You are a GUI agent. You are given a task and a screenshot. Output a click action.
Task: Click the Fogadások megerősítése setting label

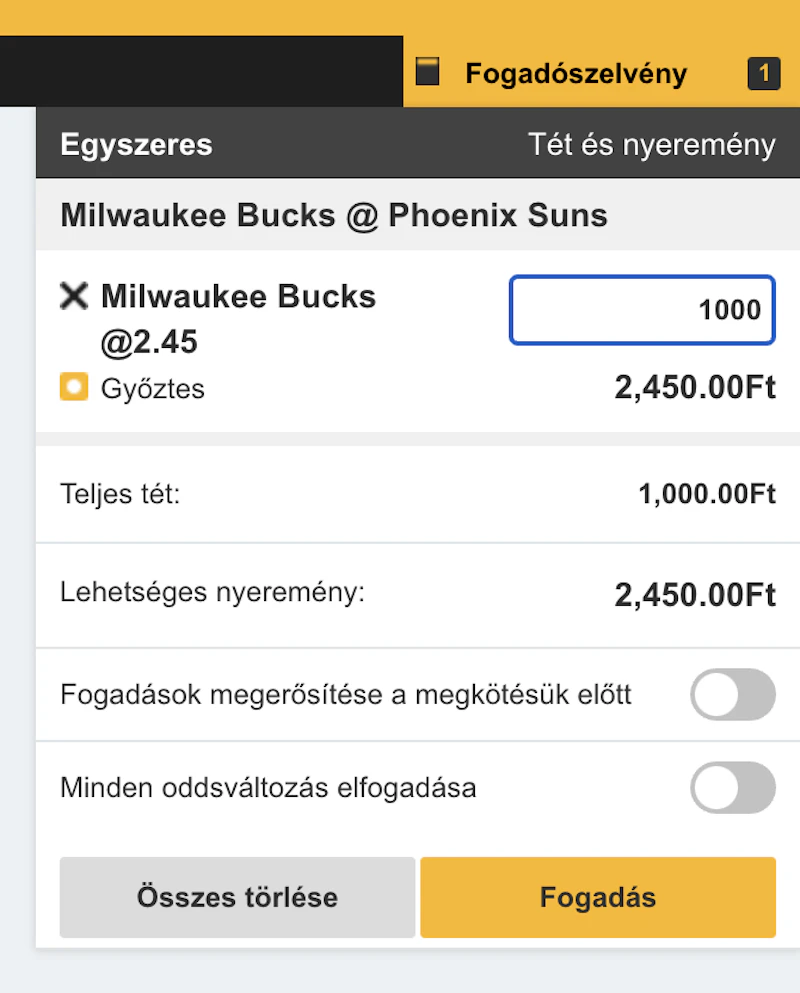pyautogui.click(x=346, y=695)
